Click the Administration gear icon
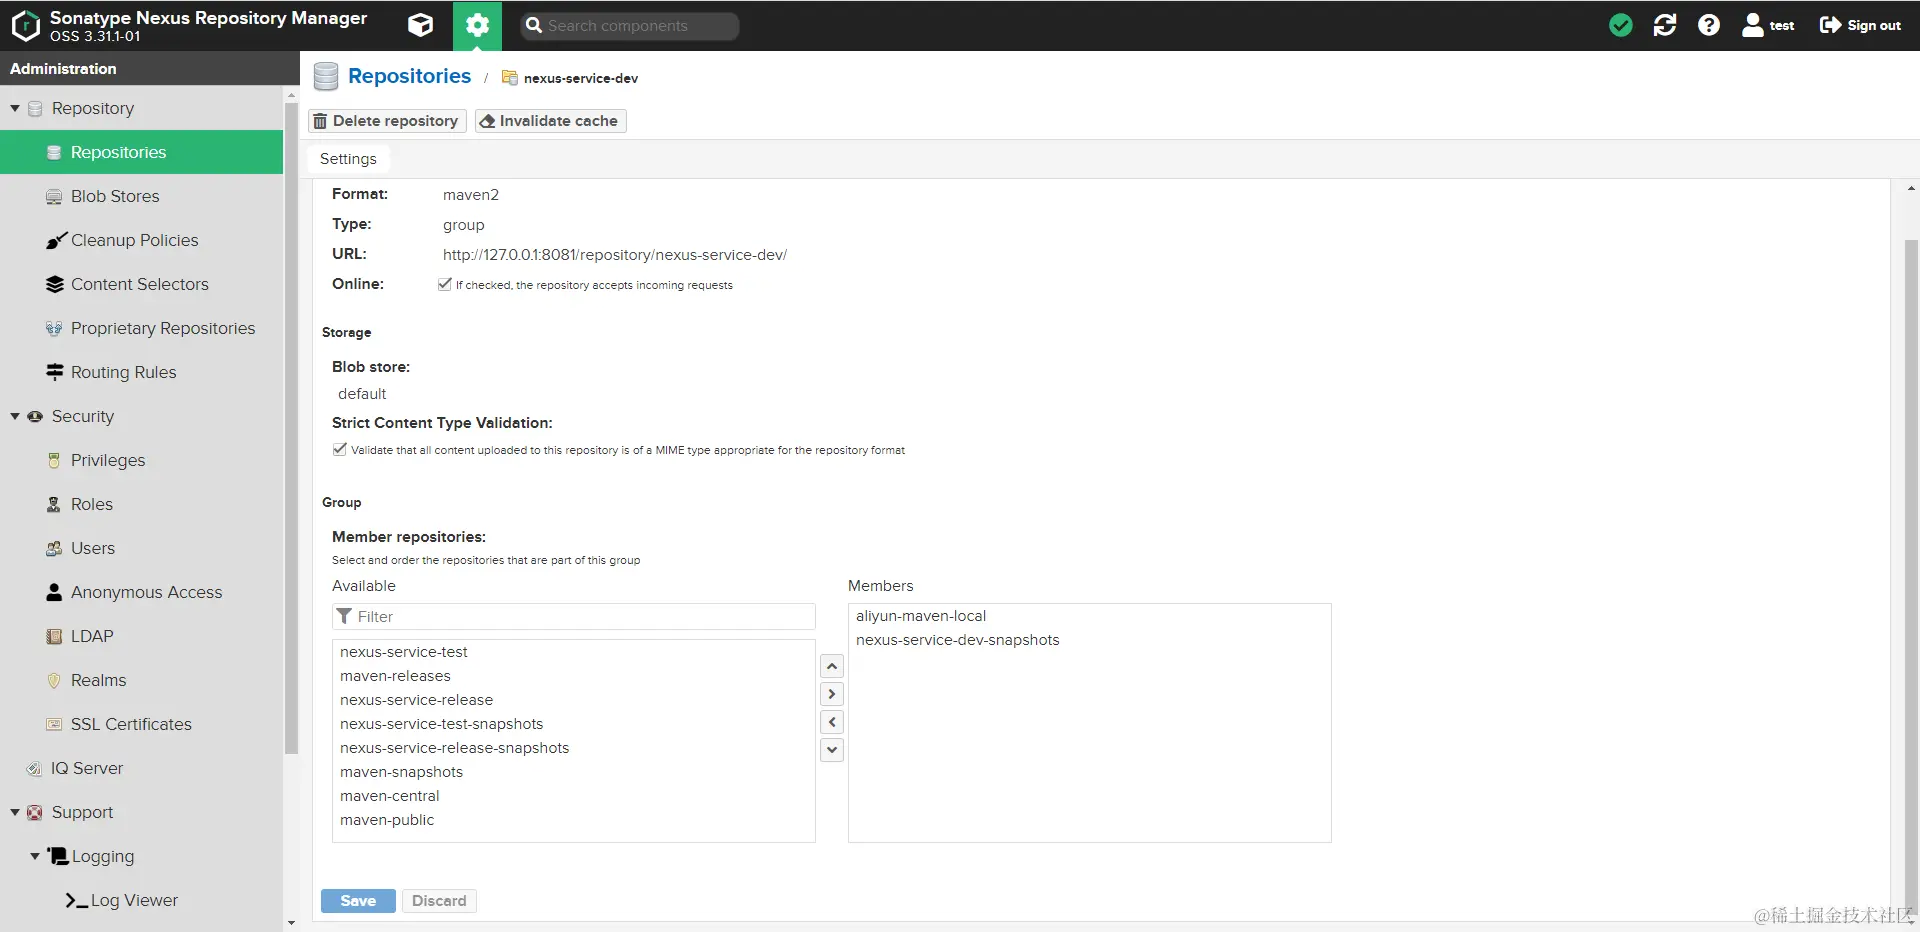The width and height of the screenshot is (1920, 932). (x=477, y=25)
